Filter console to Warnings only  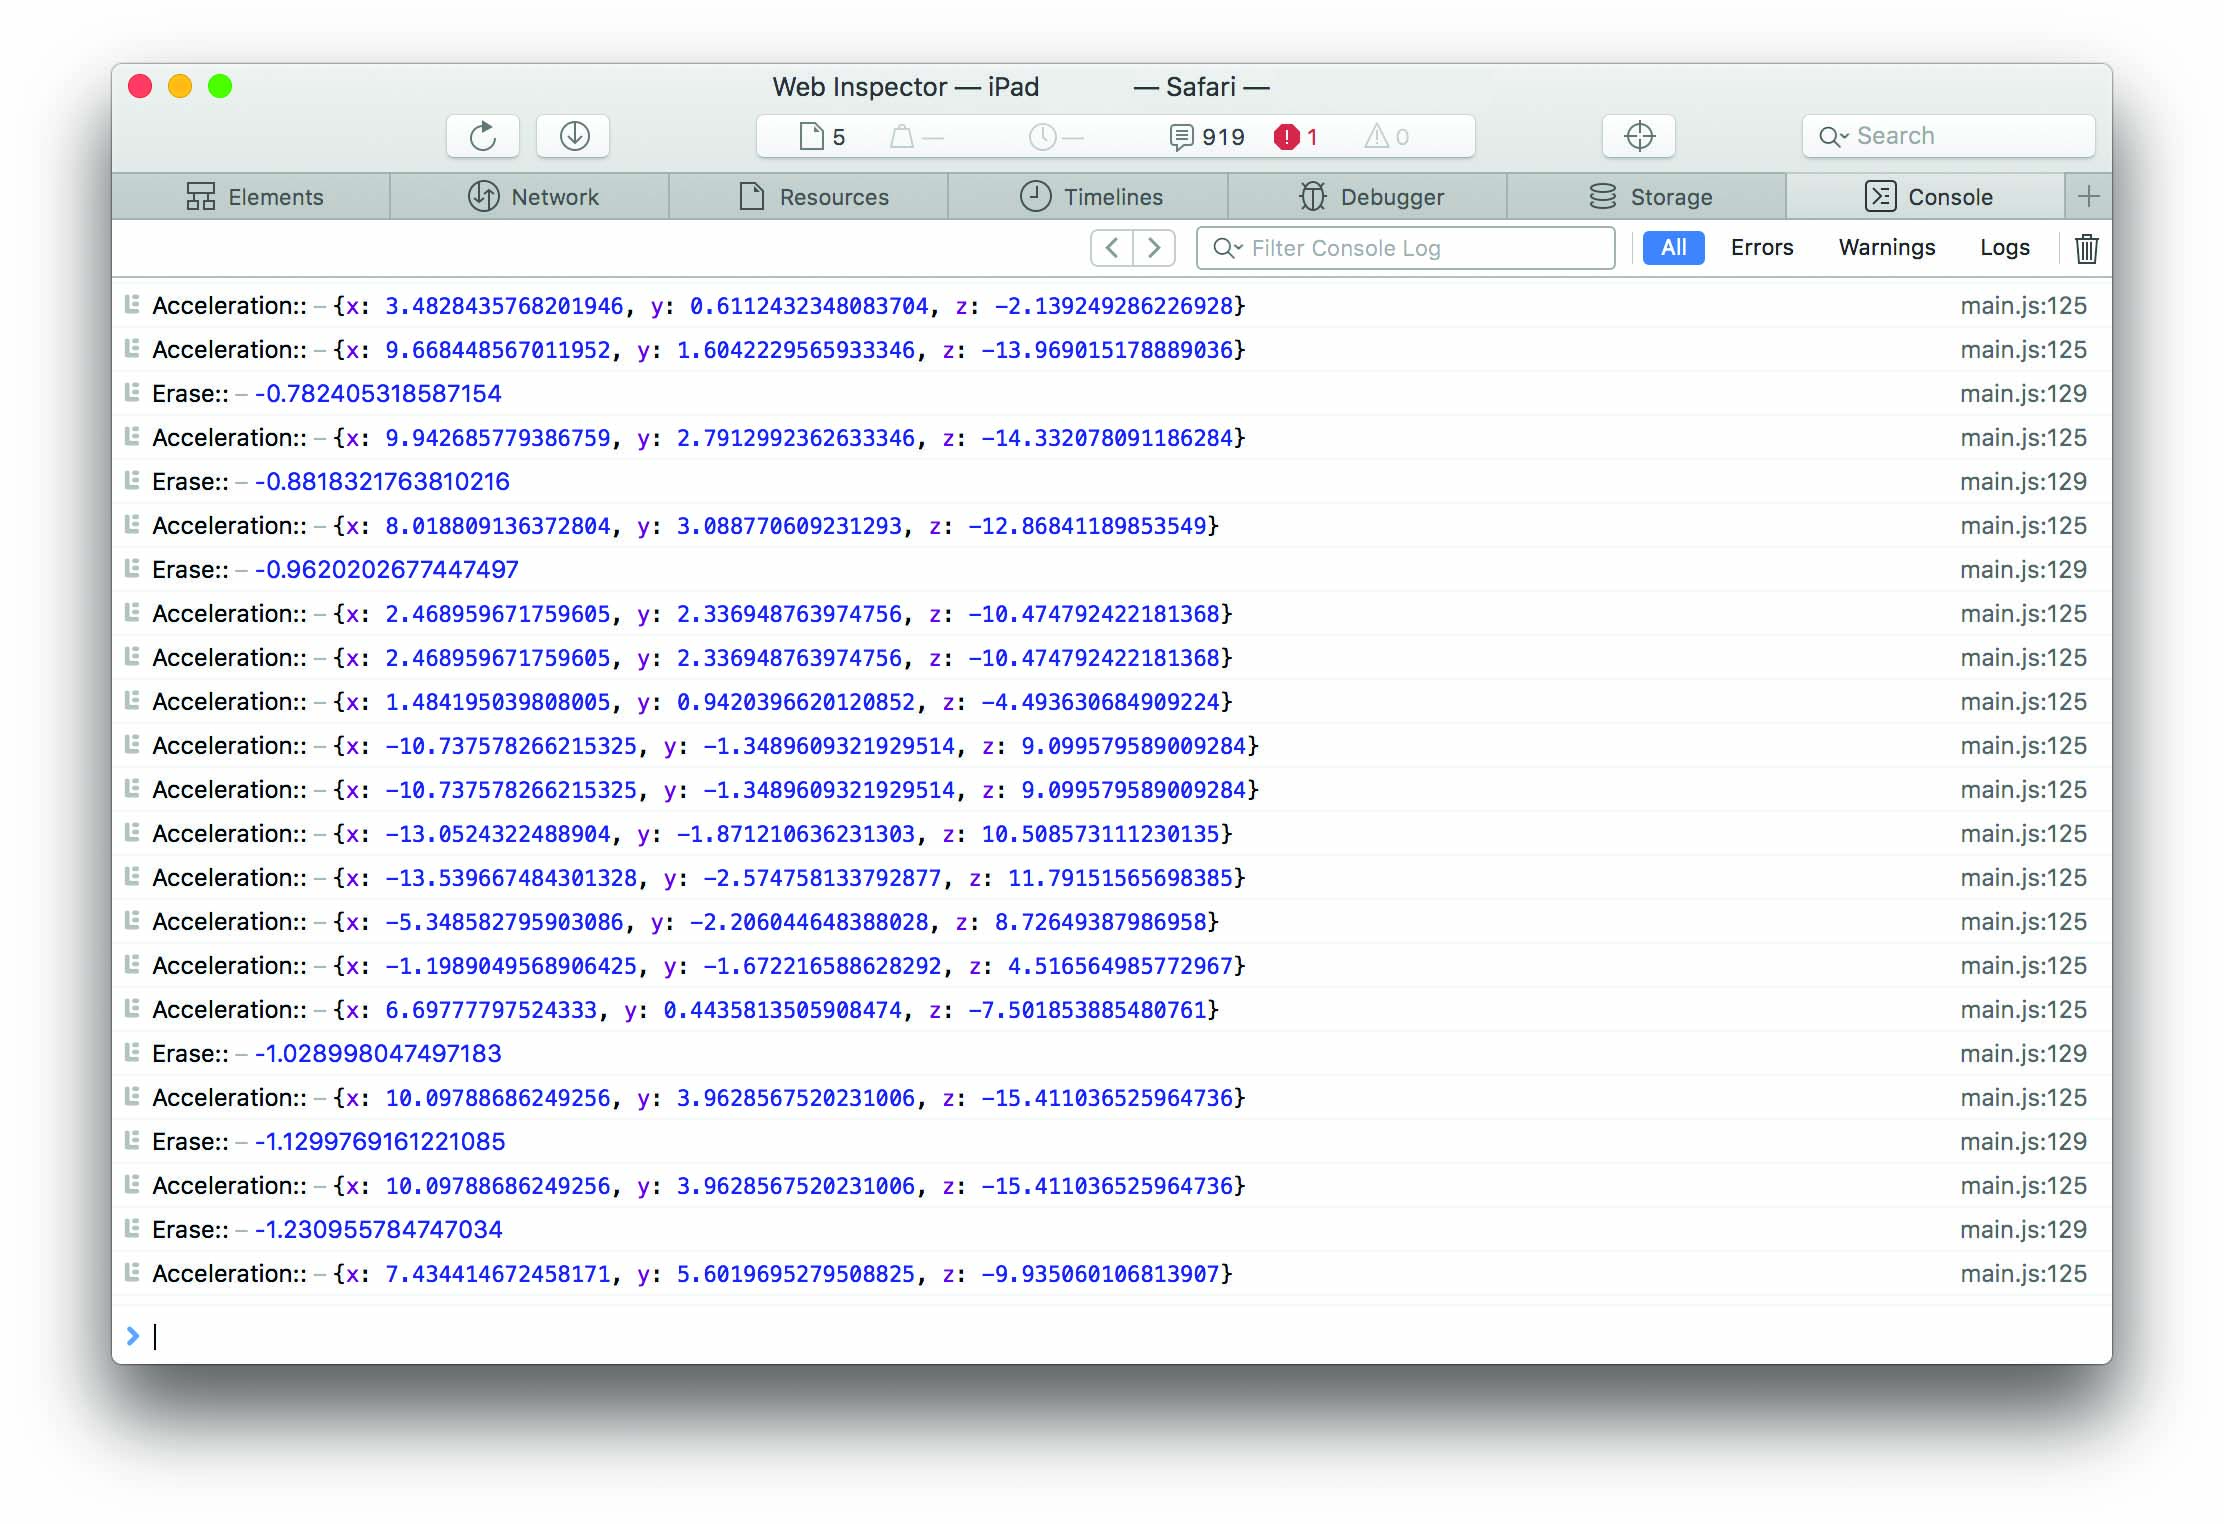click(x=1887, y=247)
